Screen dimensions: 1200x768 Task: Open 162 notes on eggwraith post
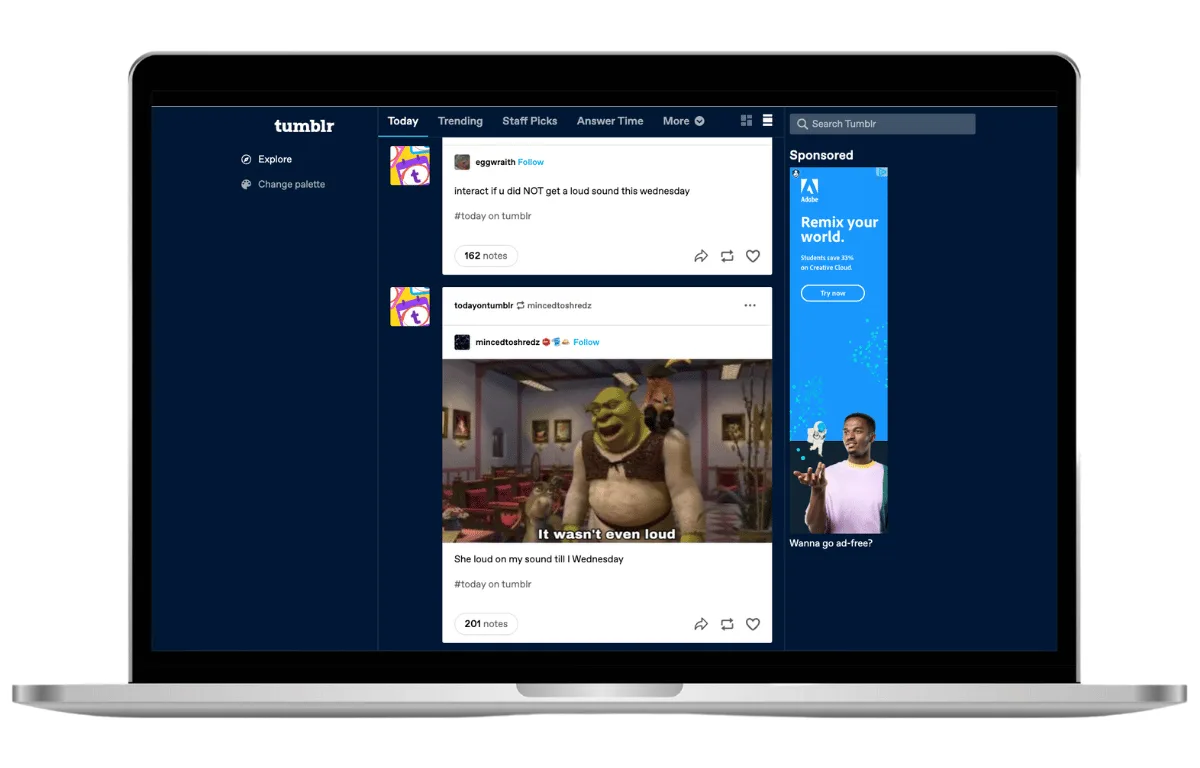(486, 256)
